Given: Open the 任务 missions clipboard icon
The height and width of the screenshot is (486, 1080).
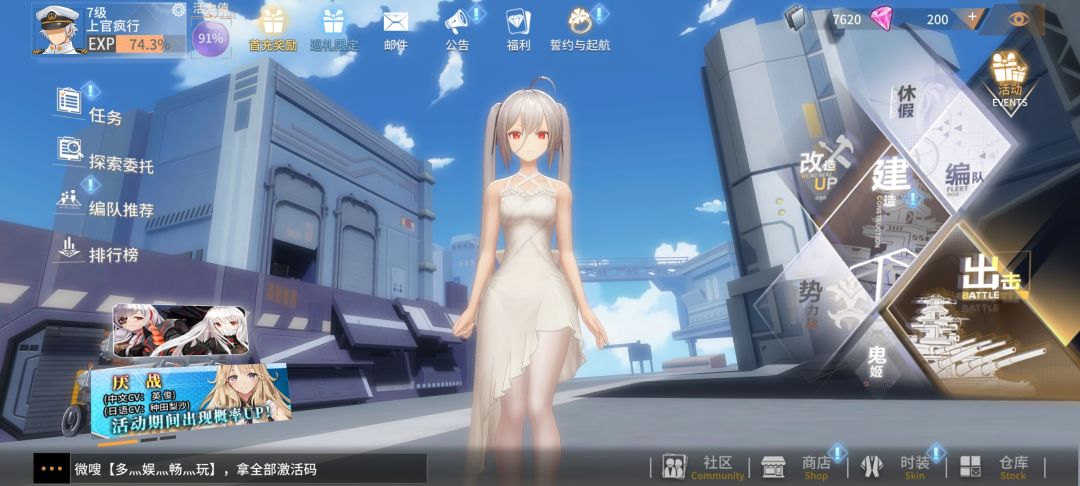Looking at the screenshot, I should click(69, 102).
